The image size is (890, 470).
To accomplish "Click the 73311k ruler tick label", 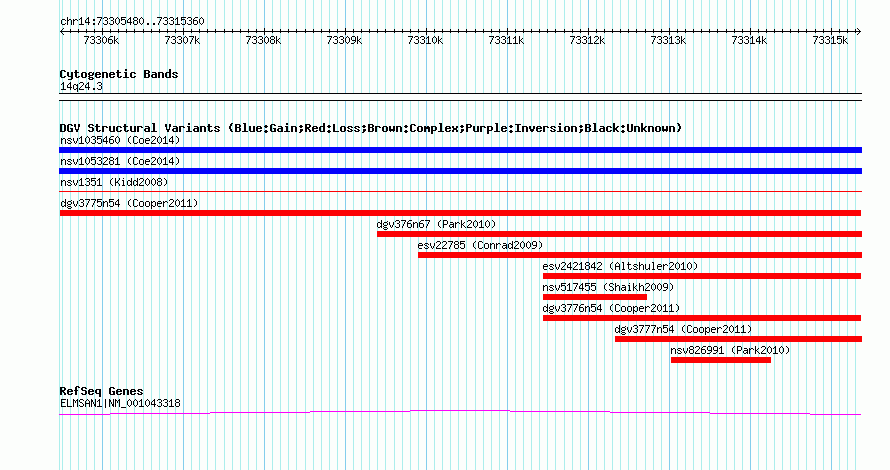I will click(x=506, y=40).
